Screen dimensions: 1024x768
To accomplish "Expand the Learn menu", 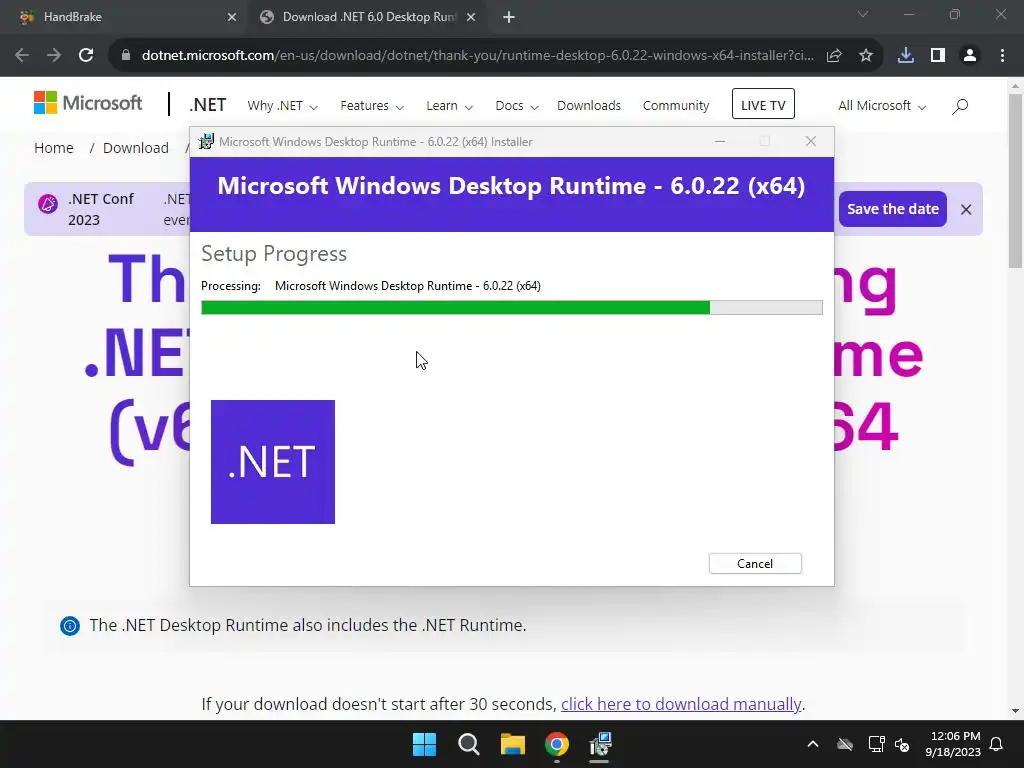I will click(449, 106).
